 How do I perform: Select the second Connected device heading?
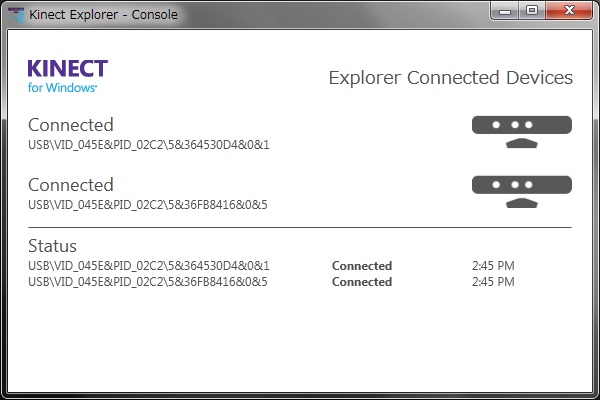[x=71, y=185]
